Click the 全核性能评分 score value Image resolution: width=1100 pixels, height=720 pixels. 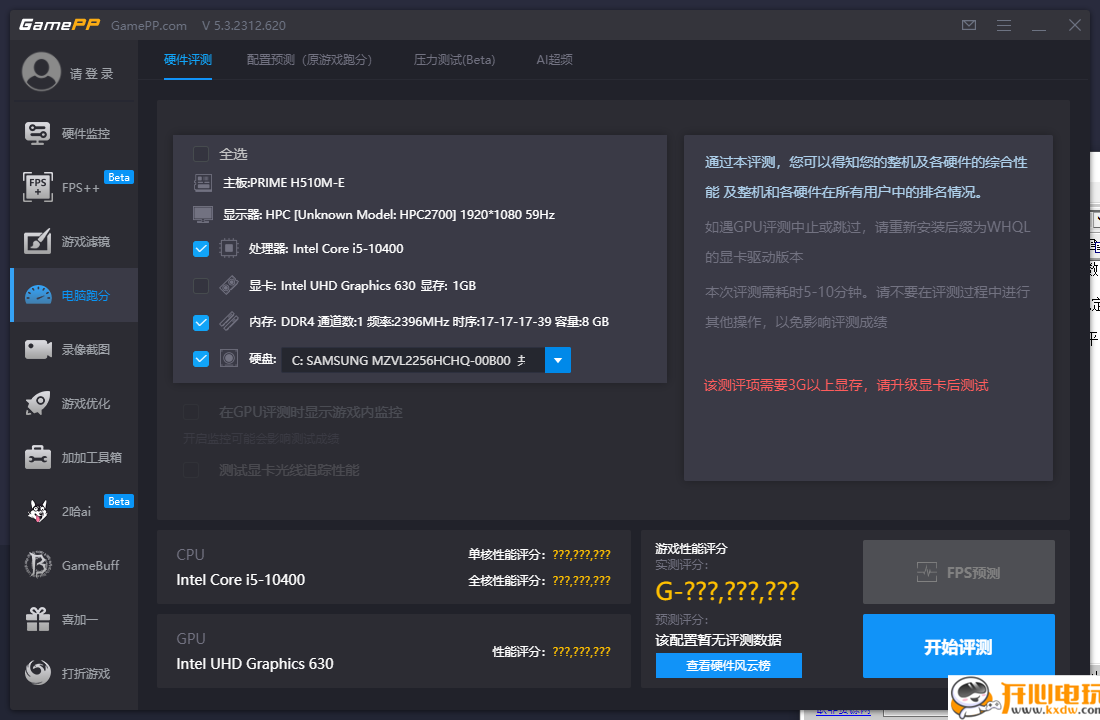(x=582, y=580)
